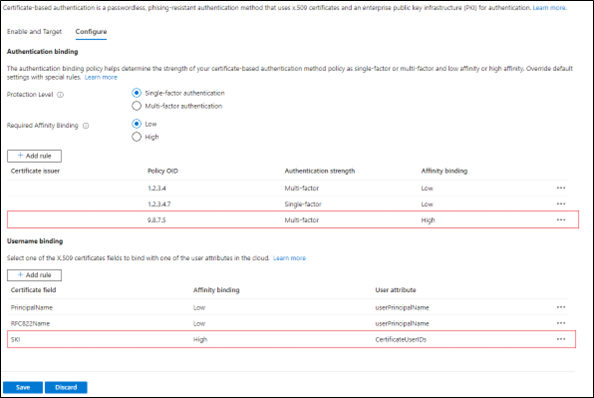The height and width of the screenshot is (398, 594).
Task: Open more options for policy OID 1.2.3.4
Action: 561,188
